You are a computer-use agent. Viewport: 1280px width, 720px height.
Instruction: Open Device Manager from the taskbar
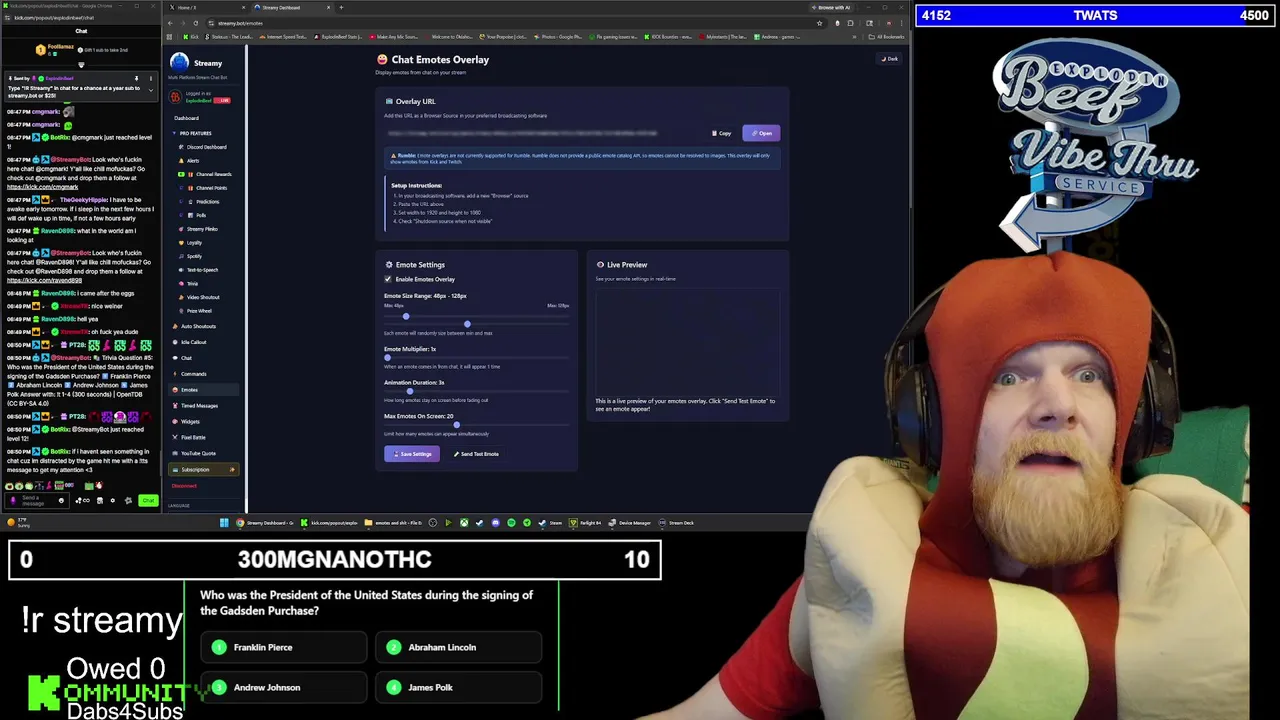pyautogui.click(x=631, y=522)
